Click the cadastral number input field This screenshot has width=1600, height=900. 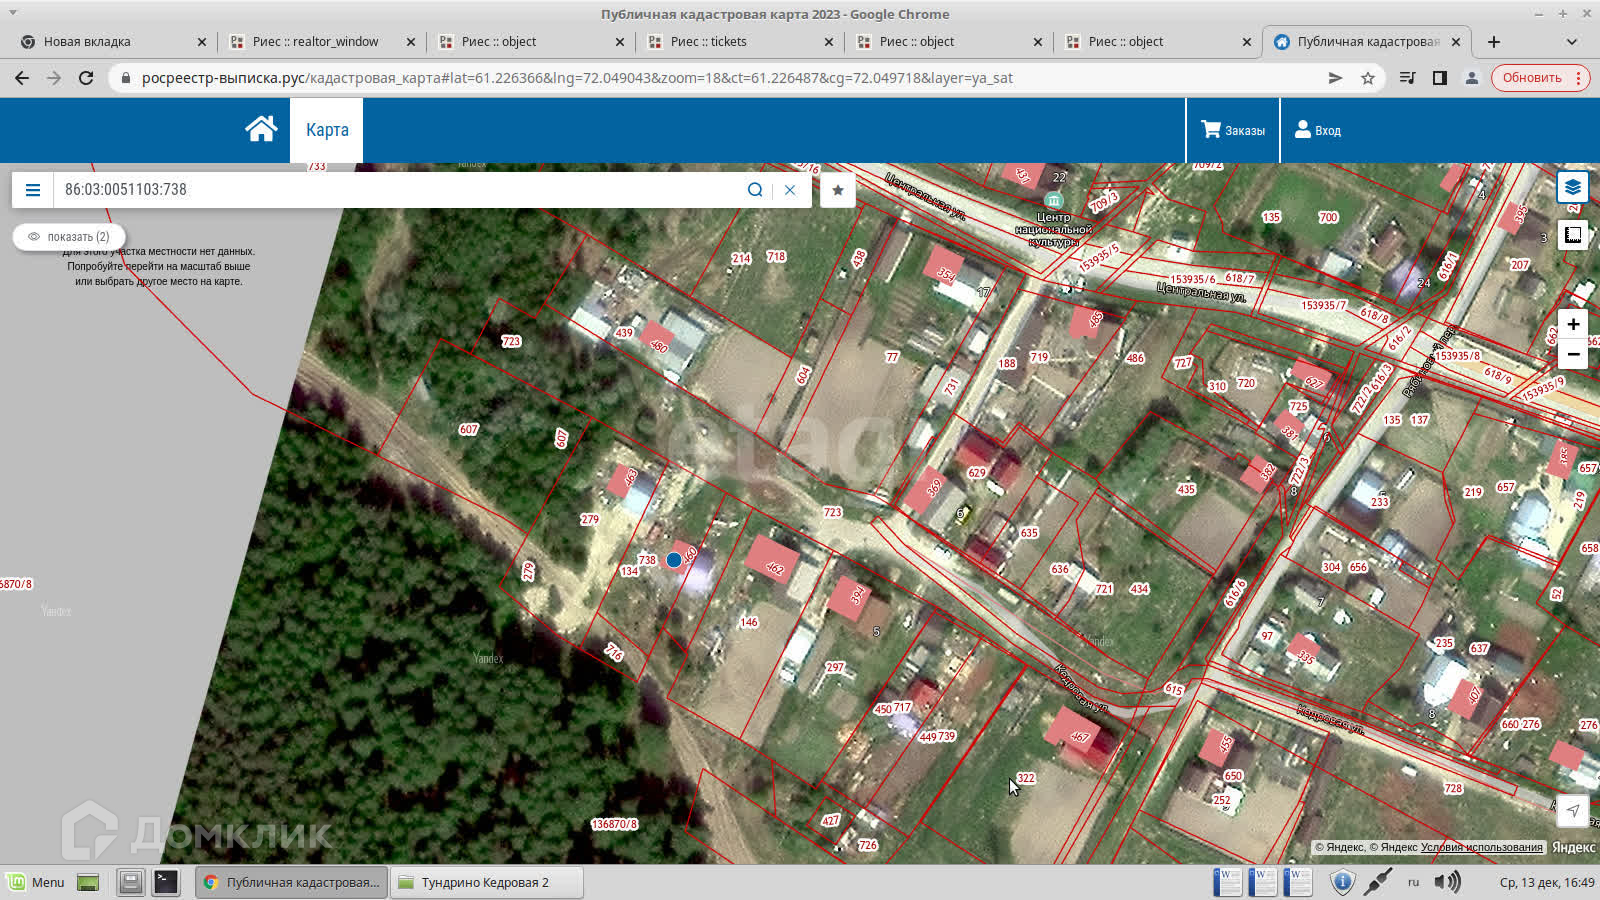pyautogui.click(x=400, y=190)
